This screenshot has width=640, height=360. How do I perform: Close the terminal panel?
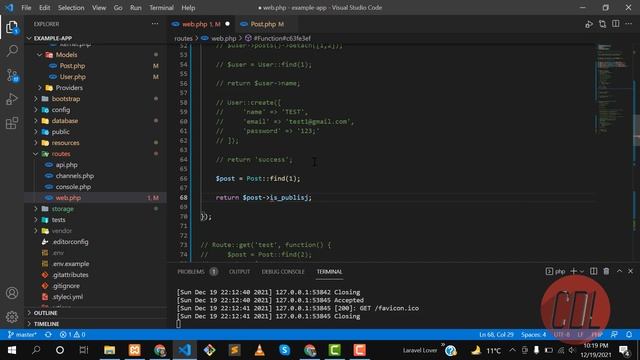point(631,271)
